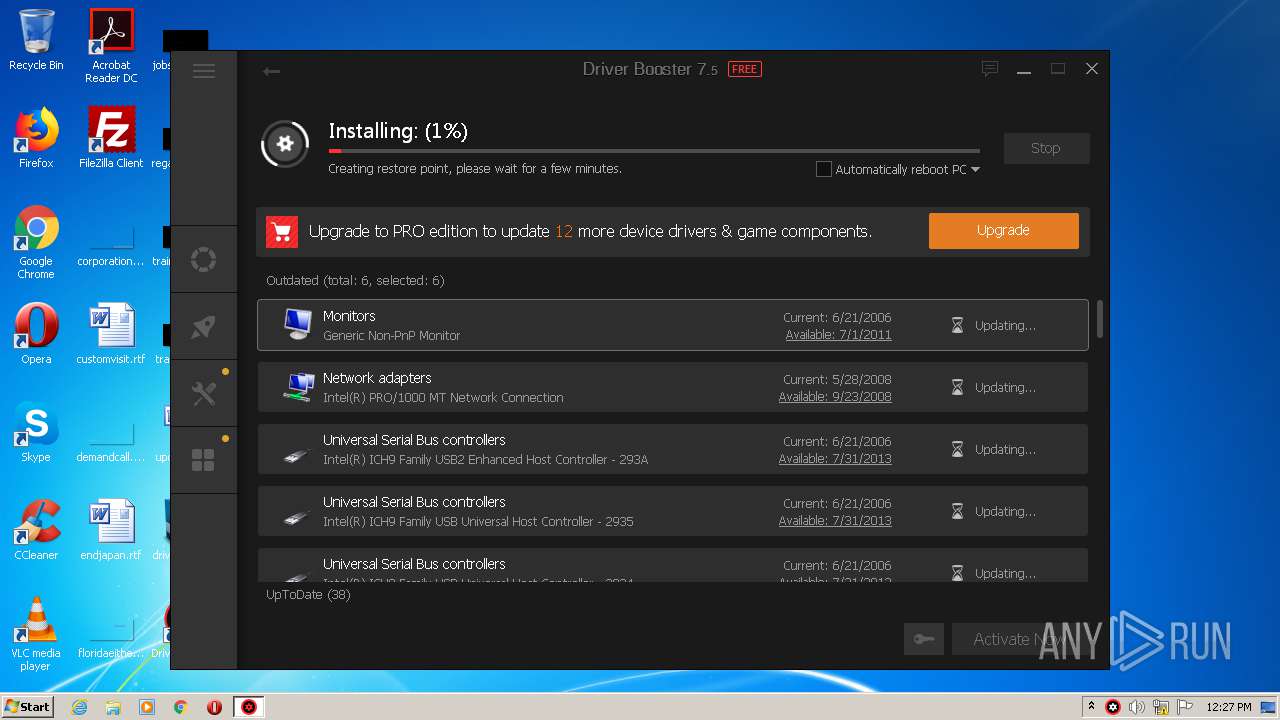Open Available 7/1/2011 link for Monitors
Viewport: 1280px width, 720px height.
point(838,335)
